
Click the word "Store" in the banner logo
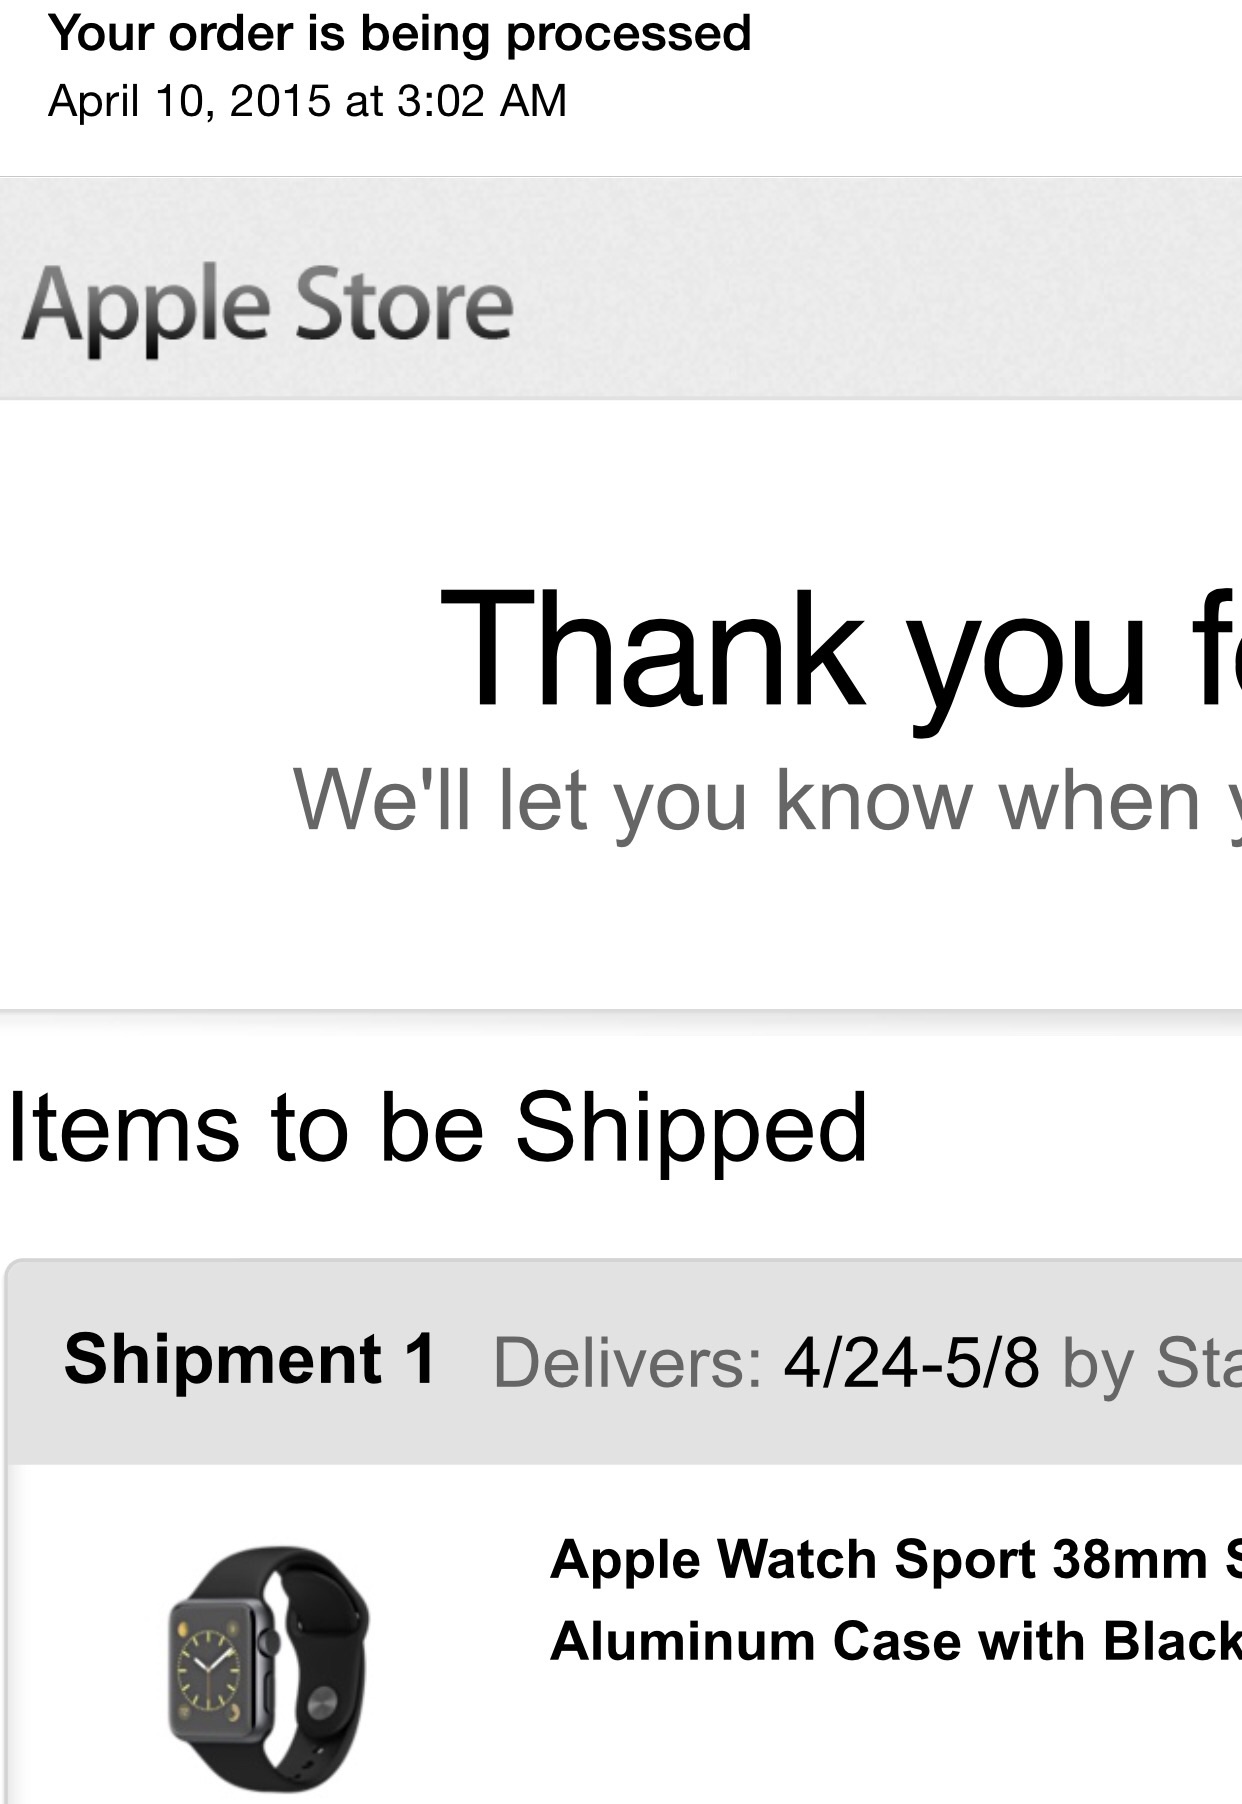tap(405, 304)
